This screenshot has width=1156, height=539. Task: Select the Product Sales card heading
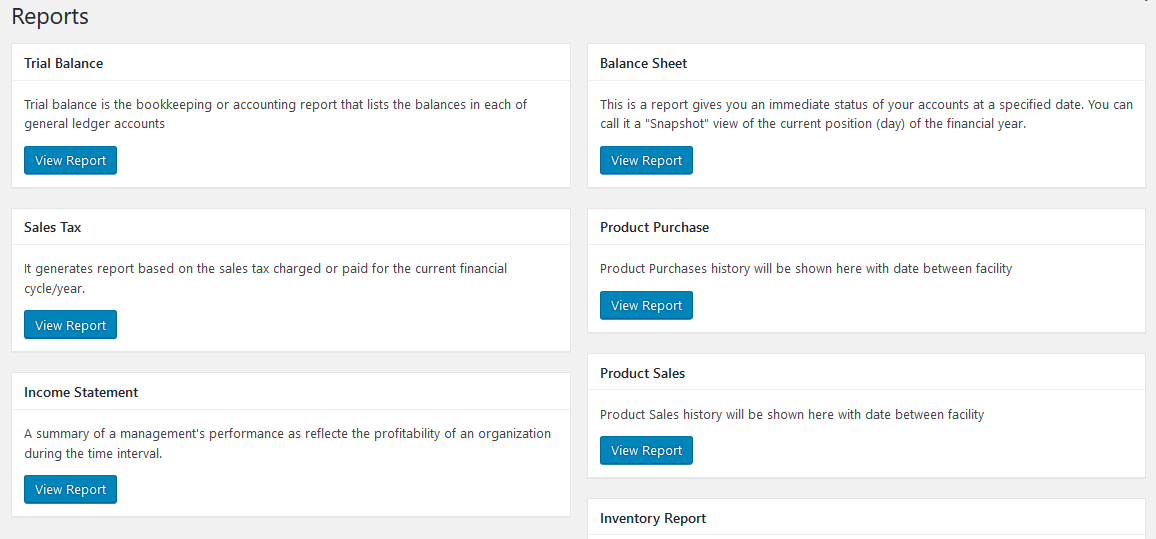pos(642,373)
